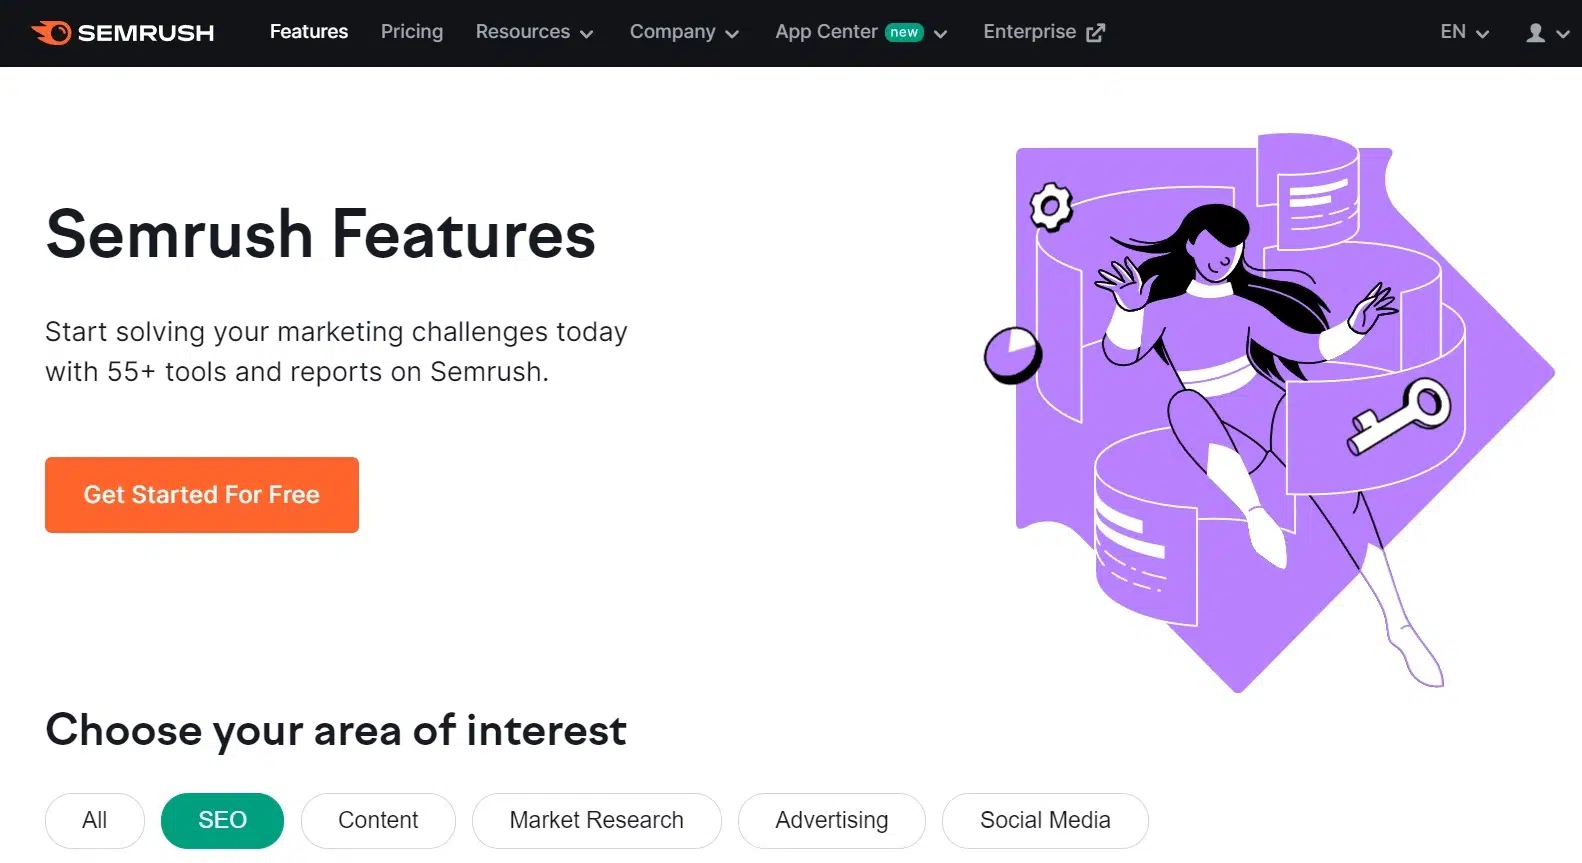Go to the Features menu item
The image size is (1582, 863).
(x=308, y=32)
